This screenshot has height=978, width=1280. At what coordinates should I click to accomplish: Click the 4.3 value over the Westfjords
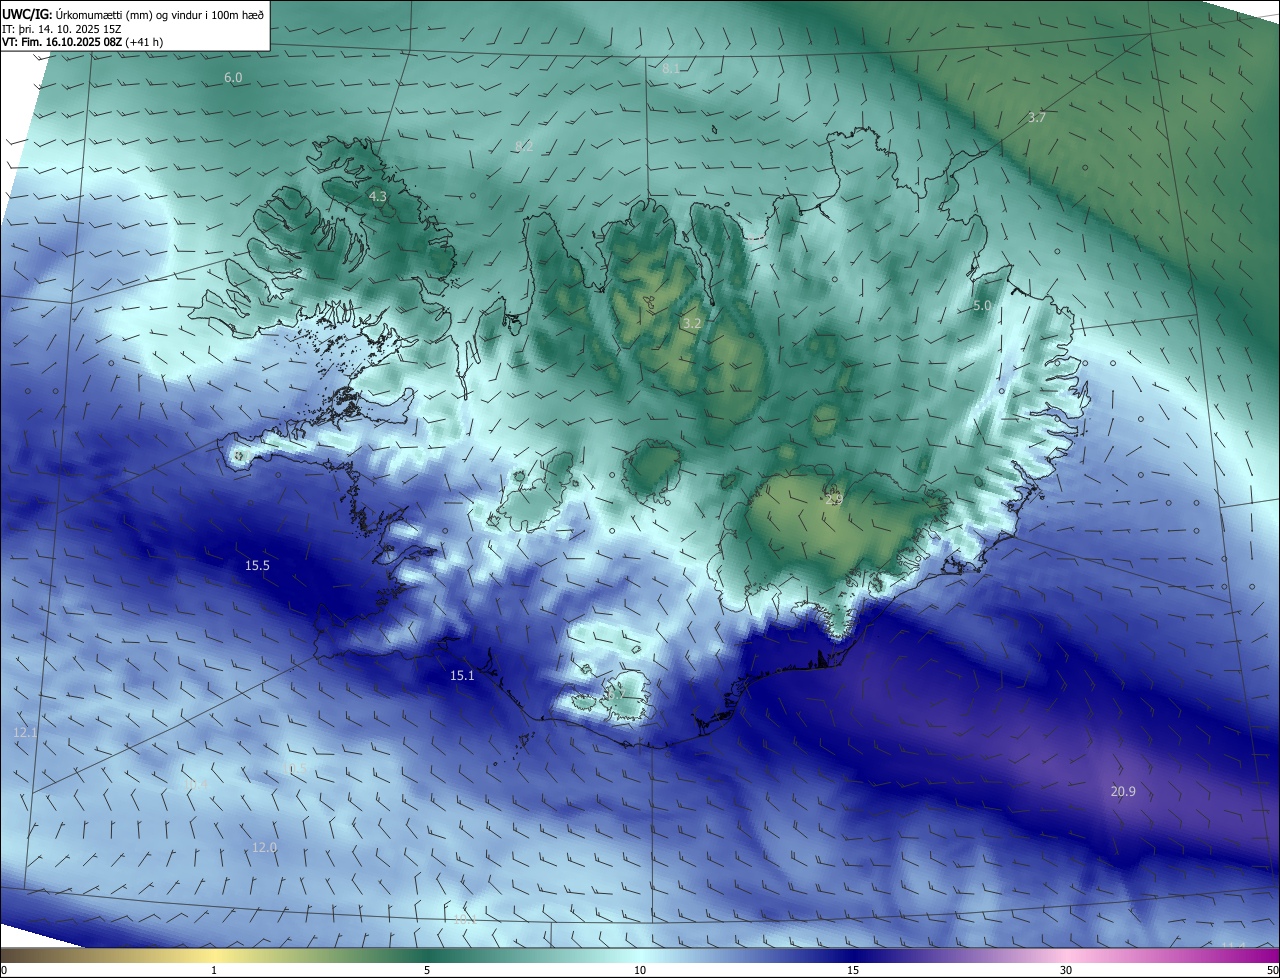377,198
